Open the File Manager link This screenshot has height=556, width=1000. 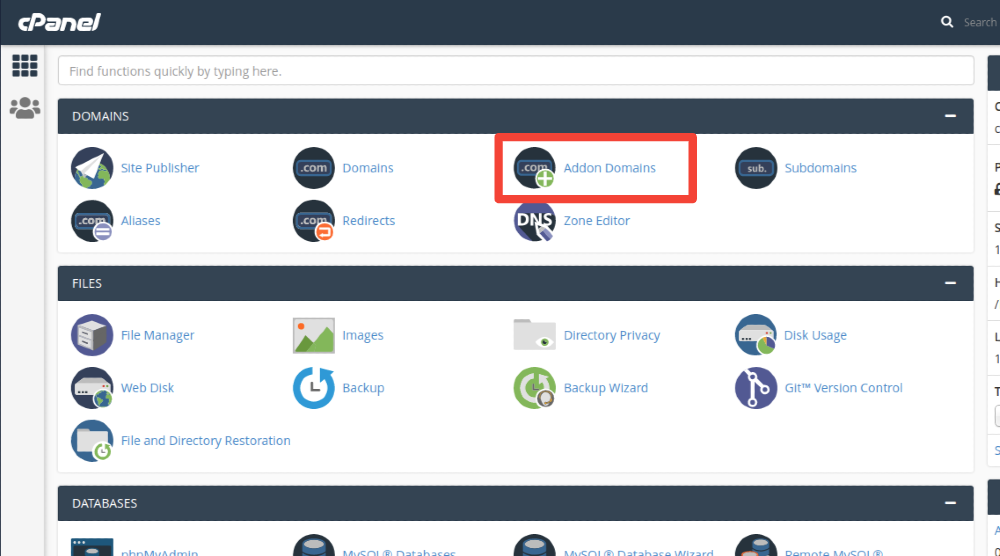coord(158,335)
